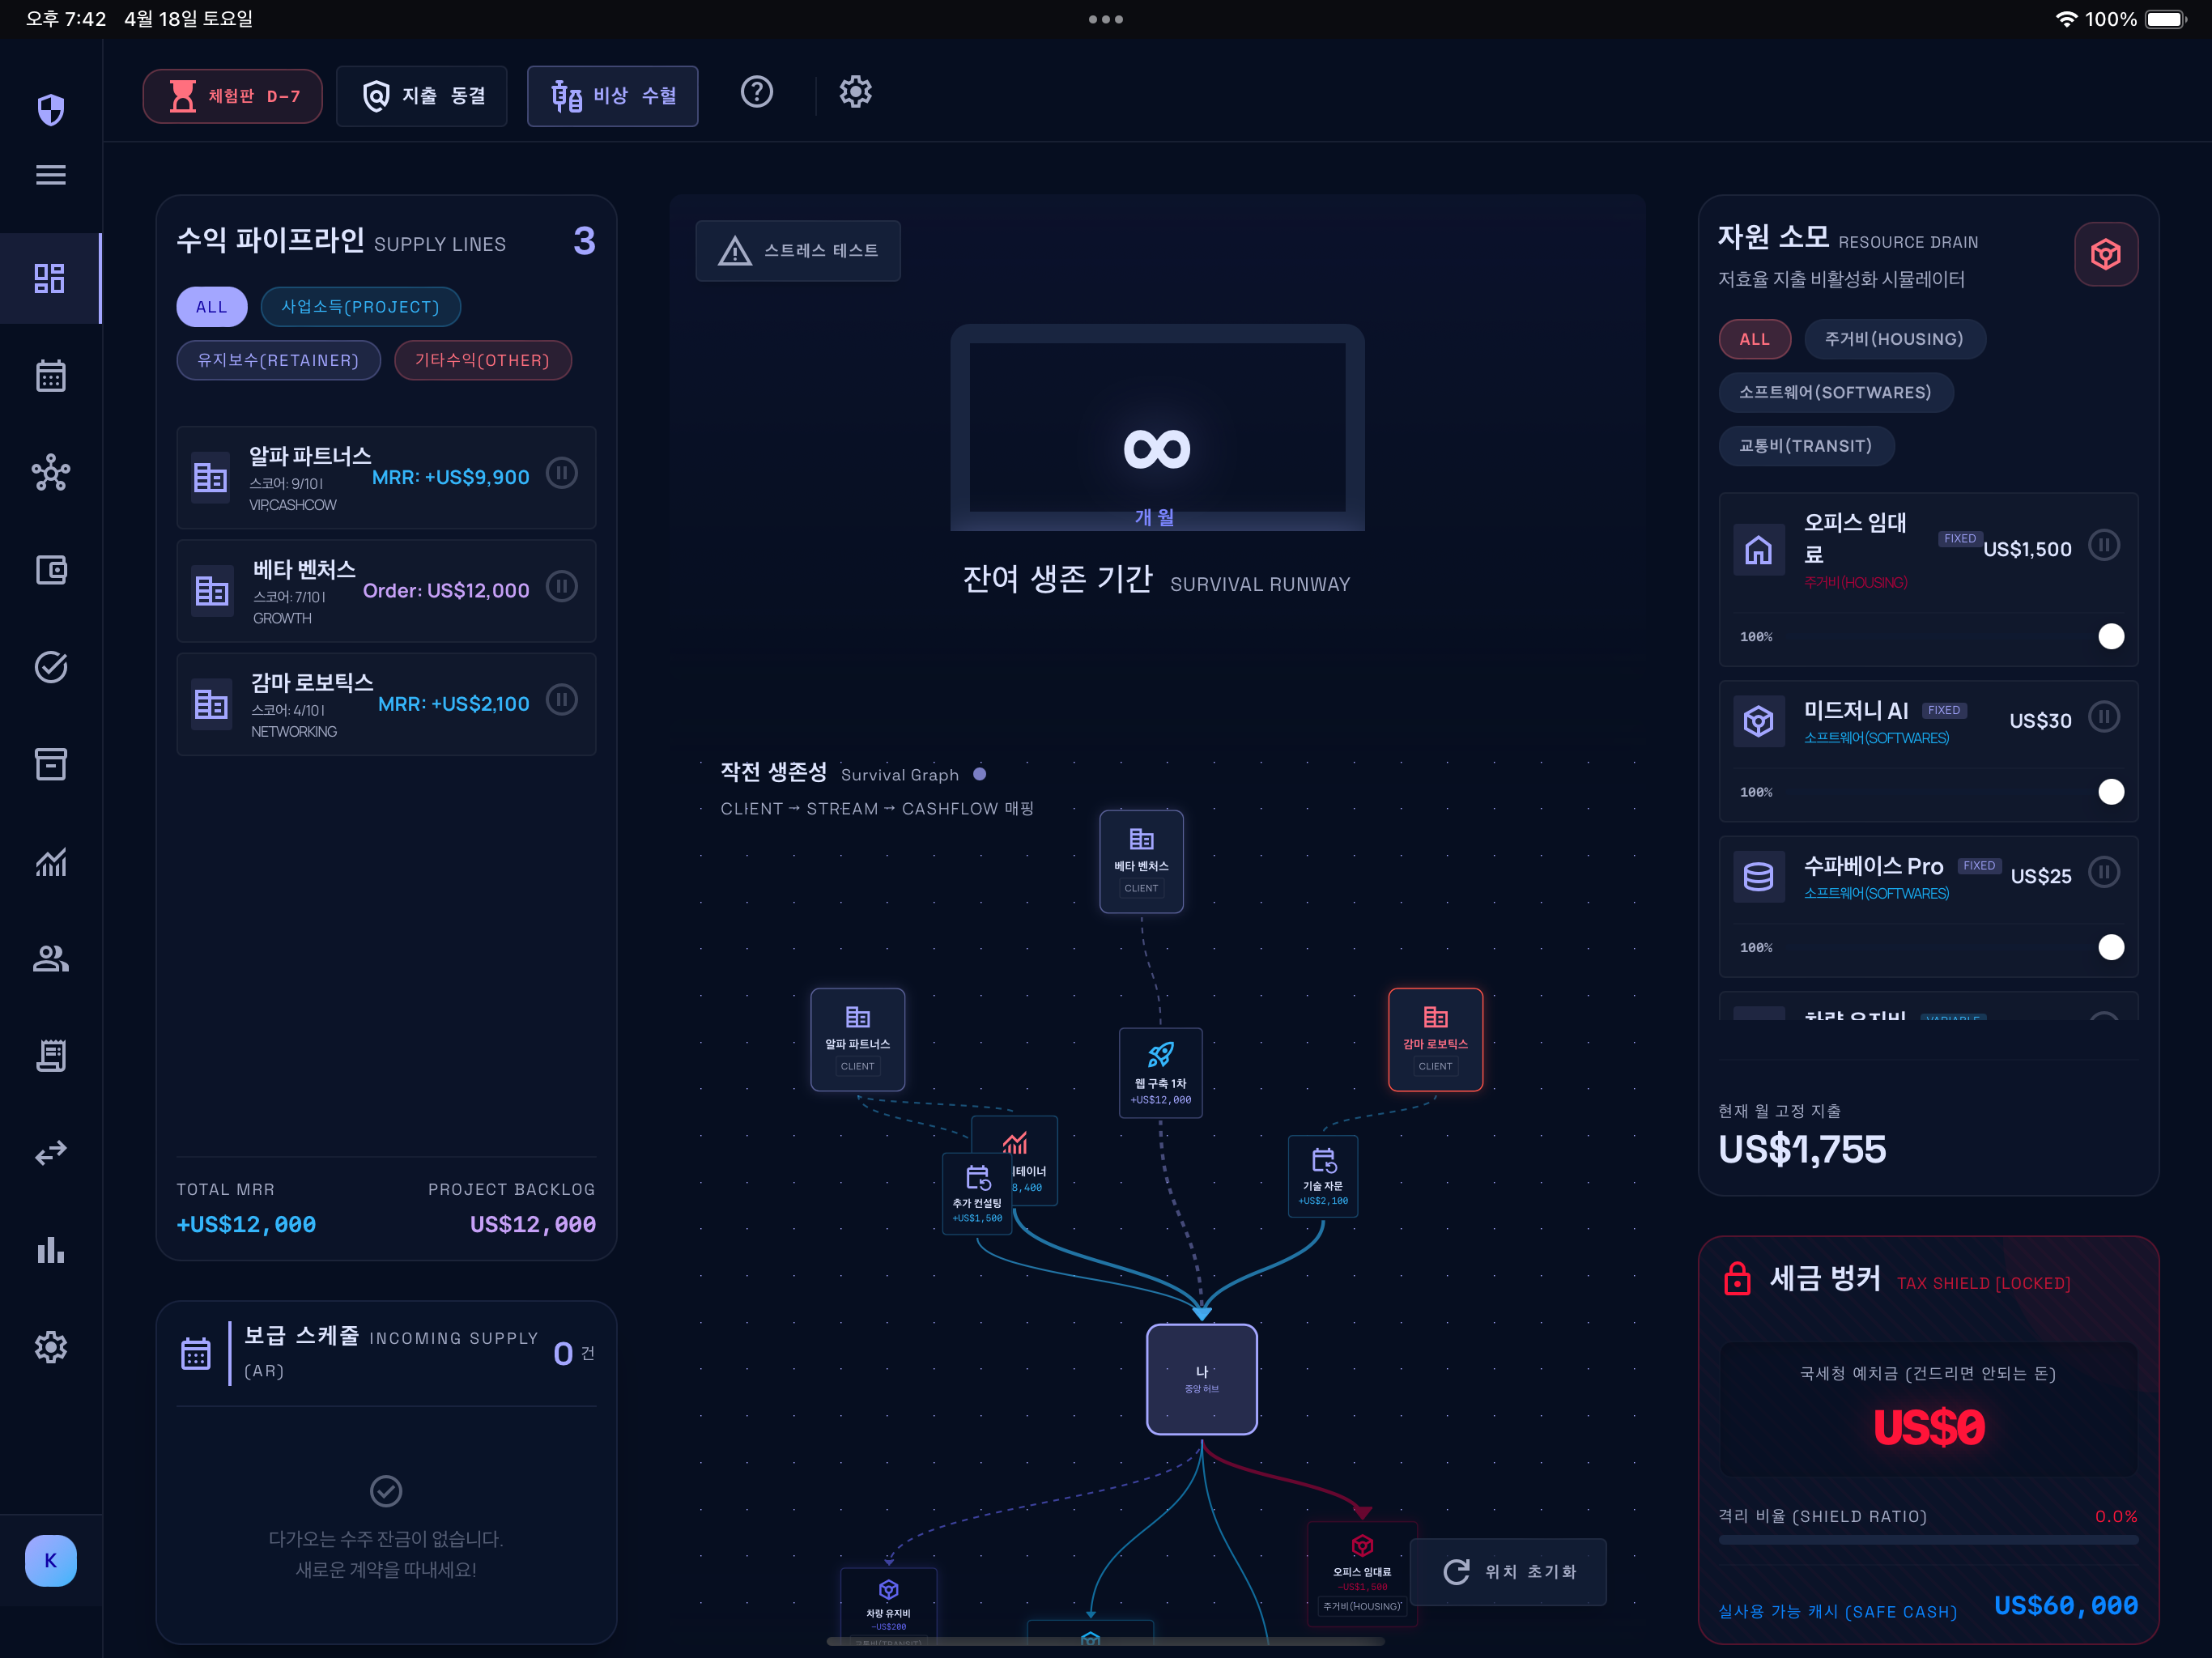Select the dashboard grid icon in sidebar
This screenshot has width=2212, height=1658.
click(x=50, y=278)
